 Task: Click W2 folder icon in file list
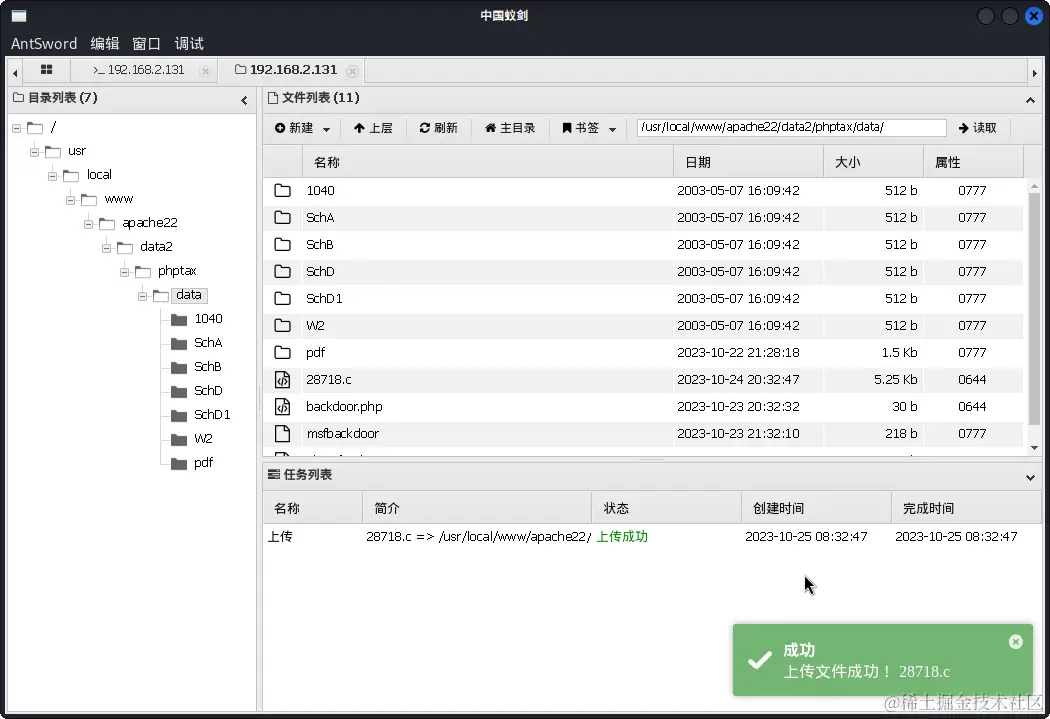(x=283, y=325)
